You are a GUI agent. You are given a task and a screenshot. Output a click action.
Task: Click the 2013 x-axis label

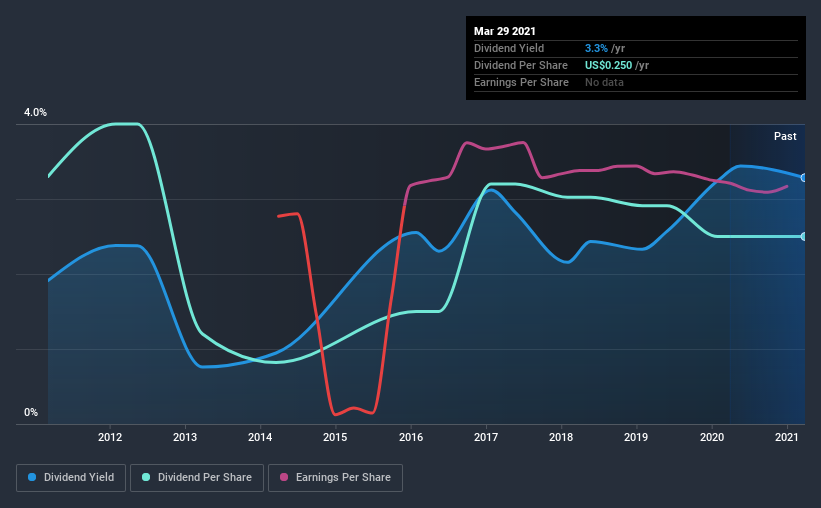185,437
